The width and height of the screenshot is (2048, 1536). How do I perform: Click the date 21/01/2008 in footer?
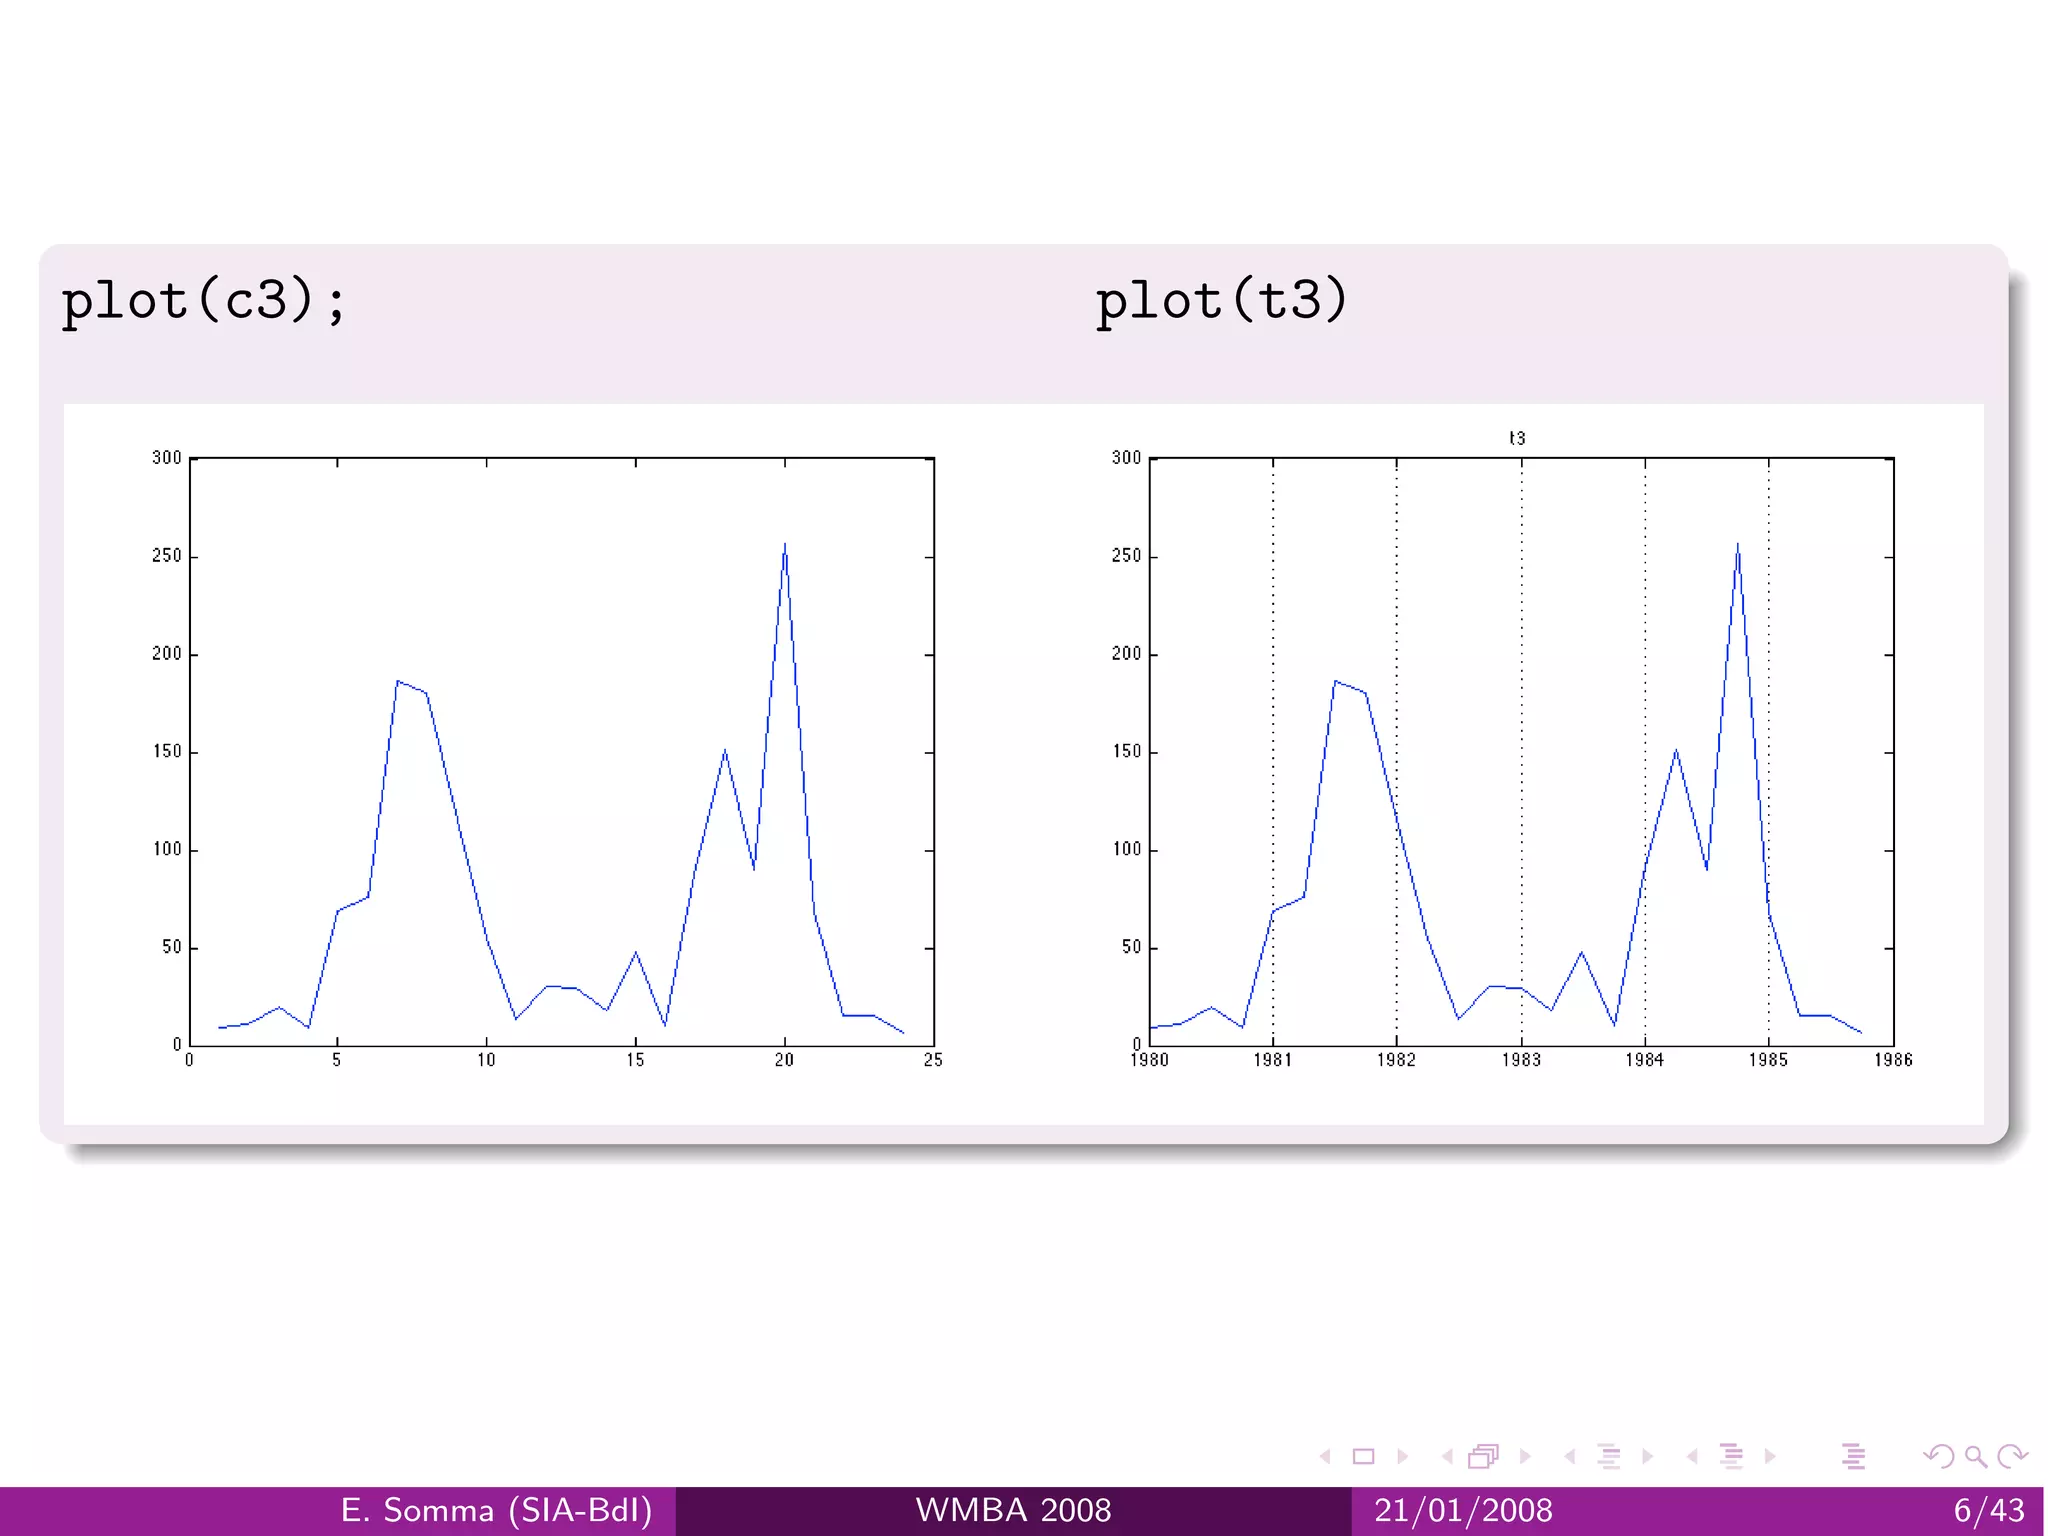[1463, 1510]
